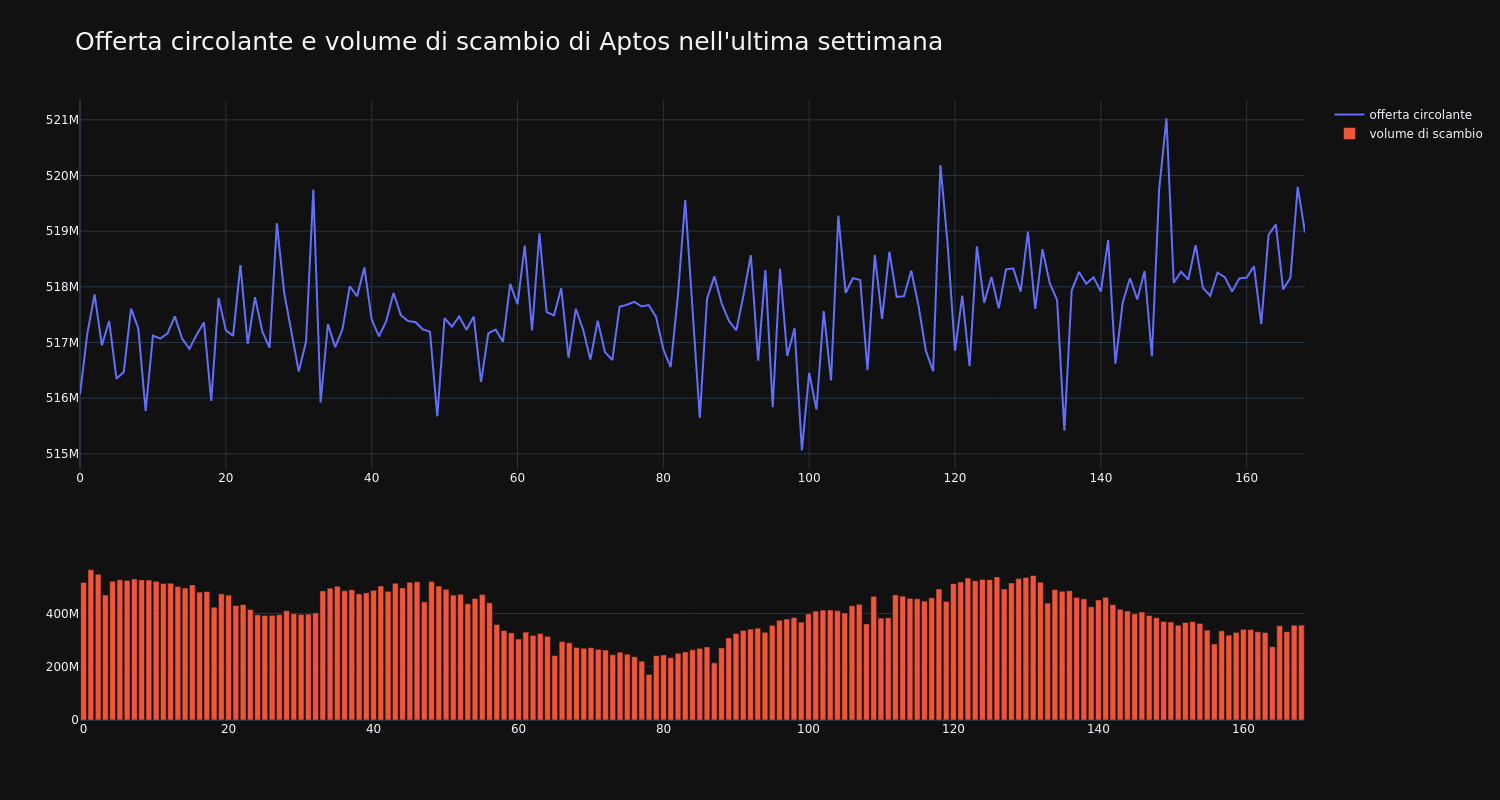Click the 120 tick on the bar chart x-axis
This screenshot has height=800, width=1500.
point(953,729)
